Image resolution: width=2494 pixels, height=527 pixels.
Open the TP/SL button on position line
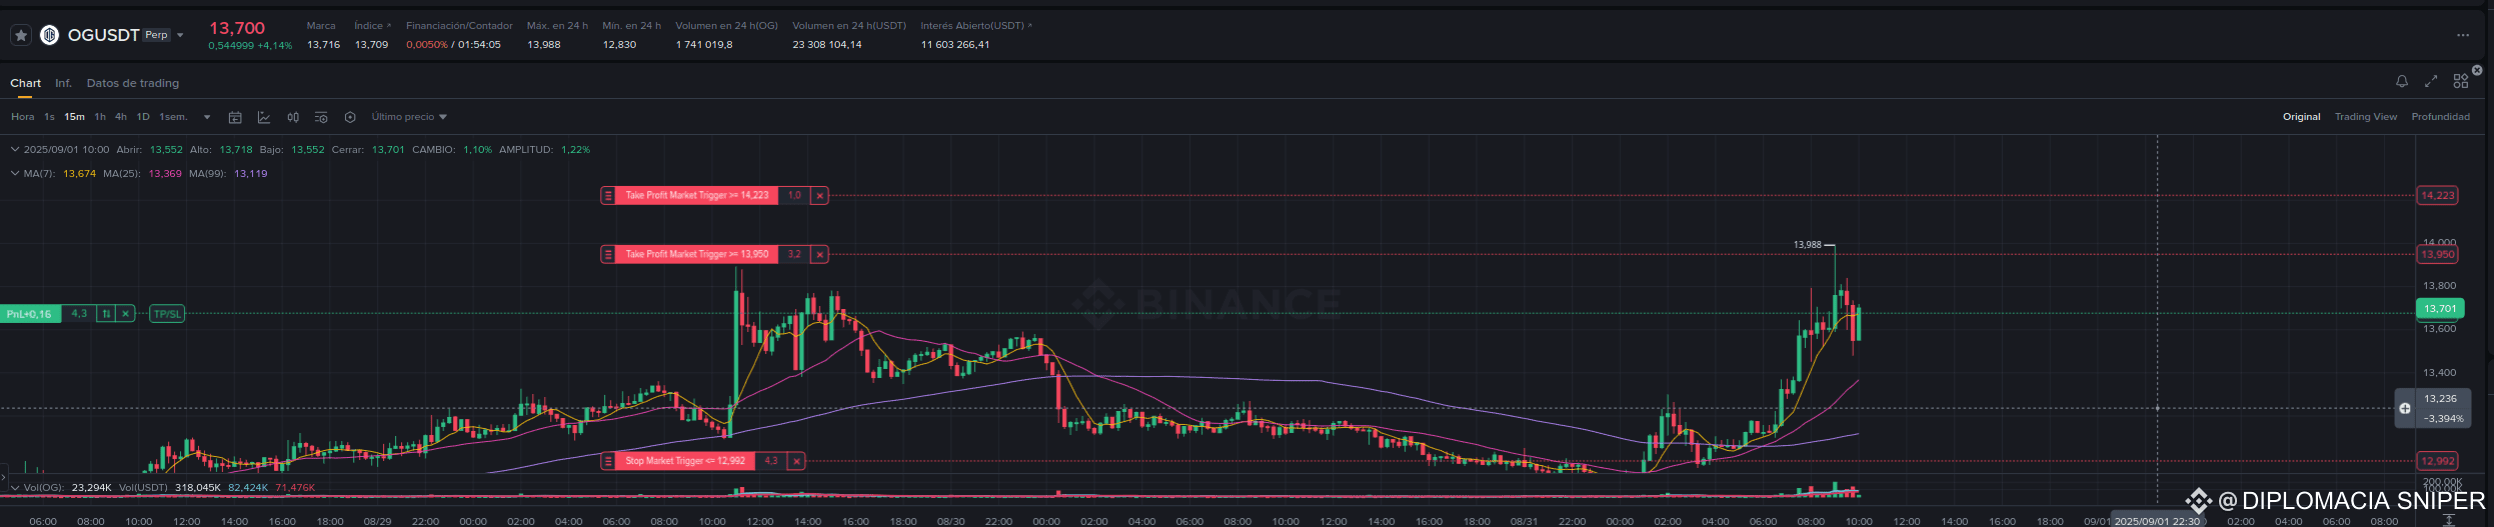167,314
